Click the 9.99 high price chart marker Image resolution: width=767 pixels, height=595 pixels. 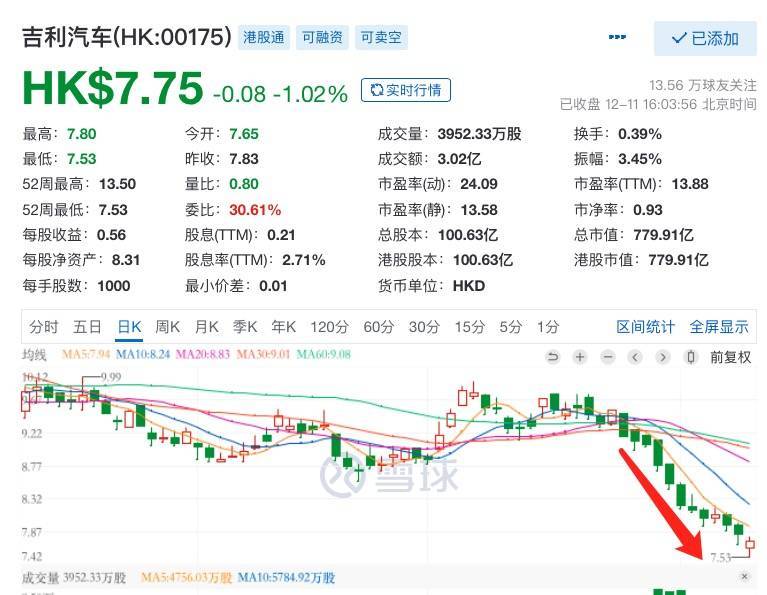tap(111, 377)
